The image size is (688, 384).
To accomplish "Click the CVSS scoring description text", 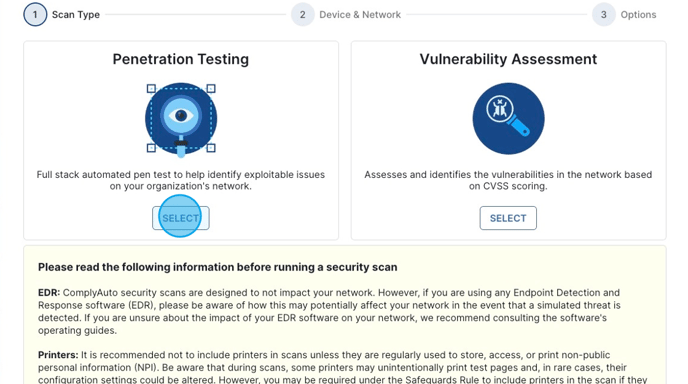I will click(x=508, y=180).
